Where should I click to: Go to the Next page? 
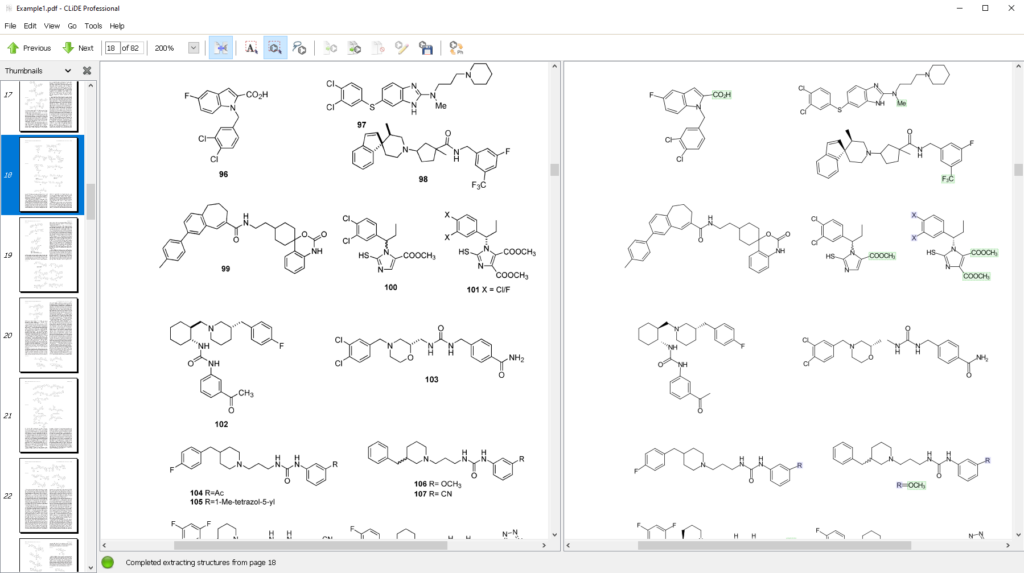click(x=78, y=48)
